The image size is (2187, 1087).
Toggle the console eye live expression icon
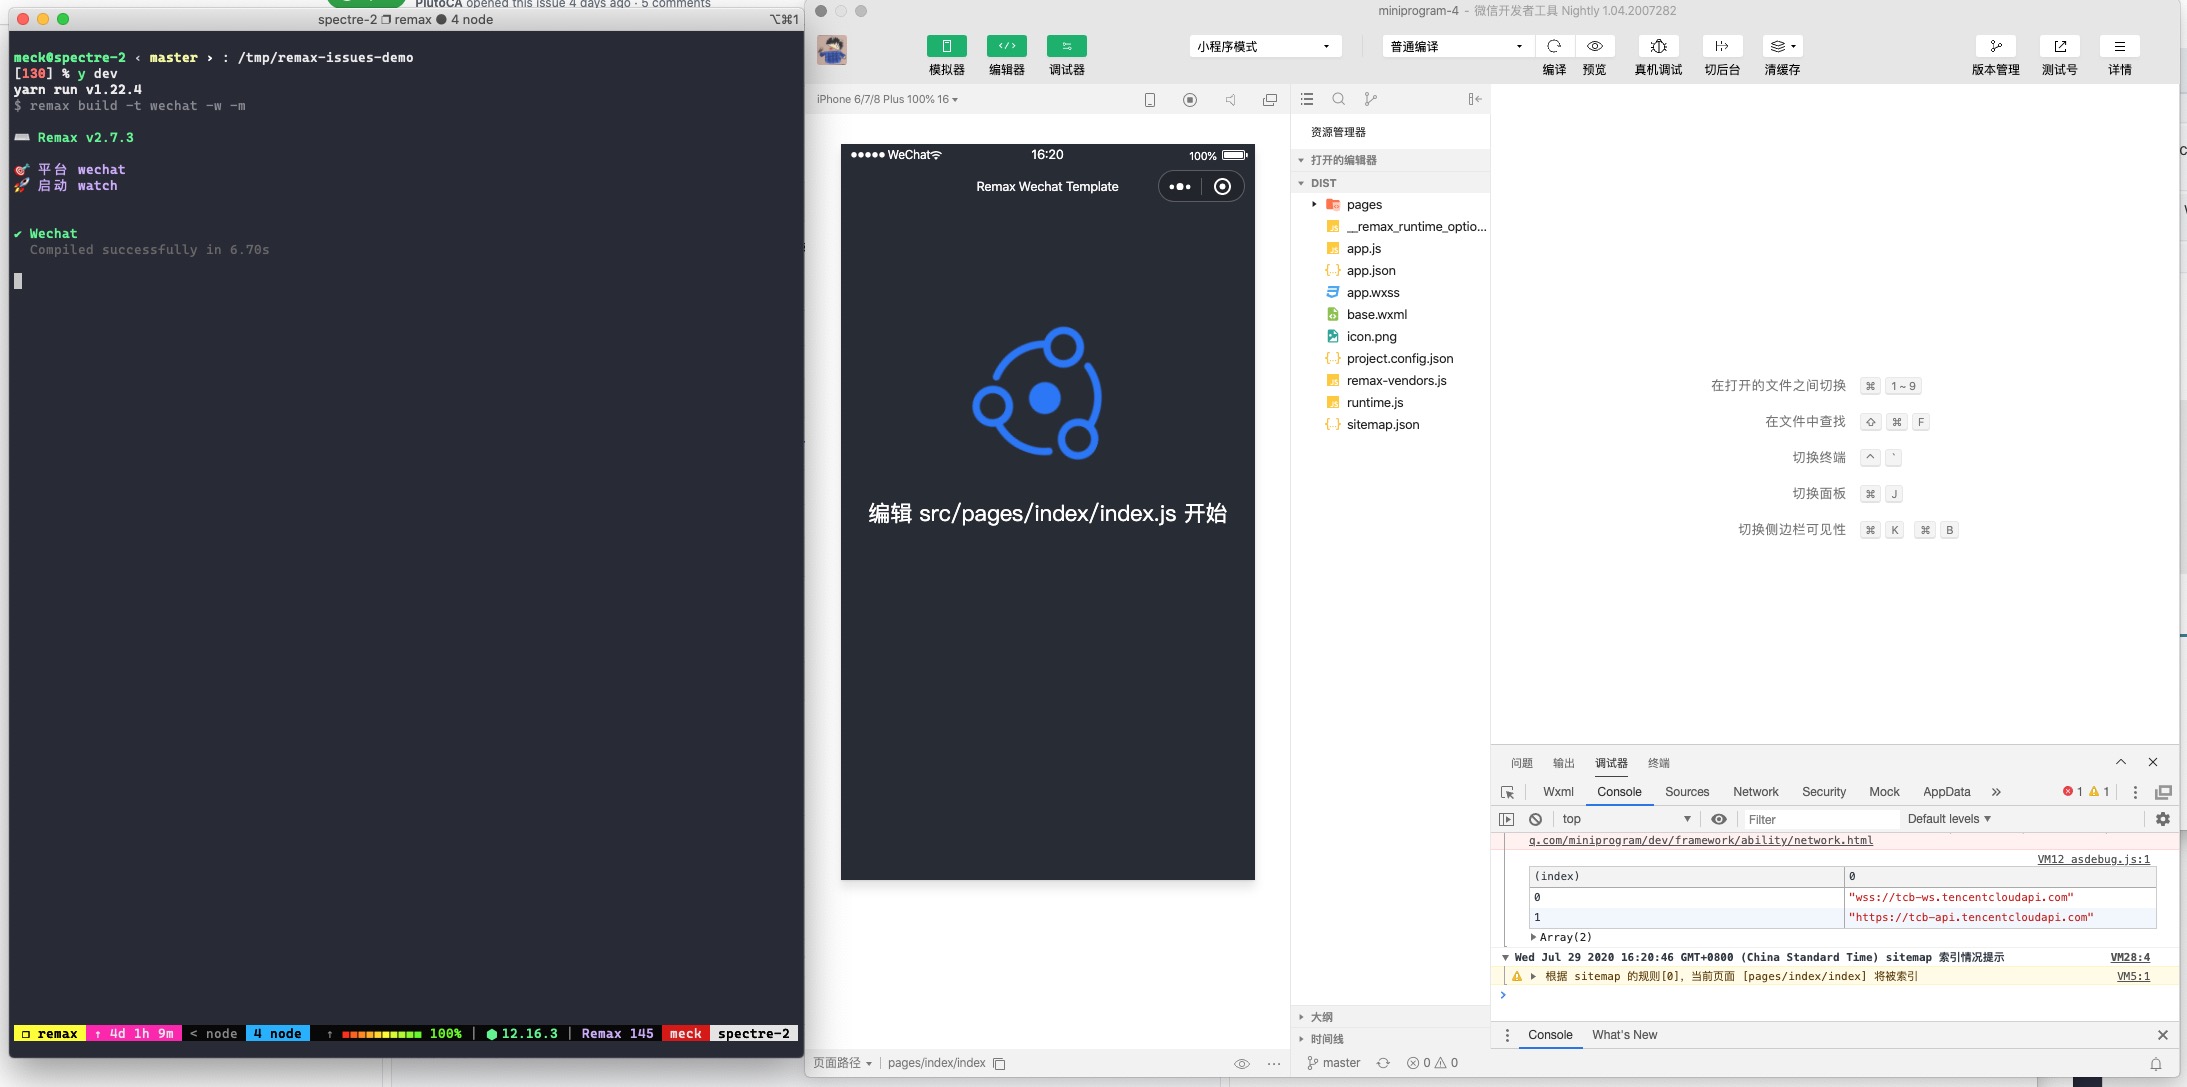[x=1719, y=819]
